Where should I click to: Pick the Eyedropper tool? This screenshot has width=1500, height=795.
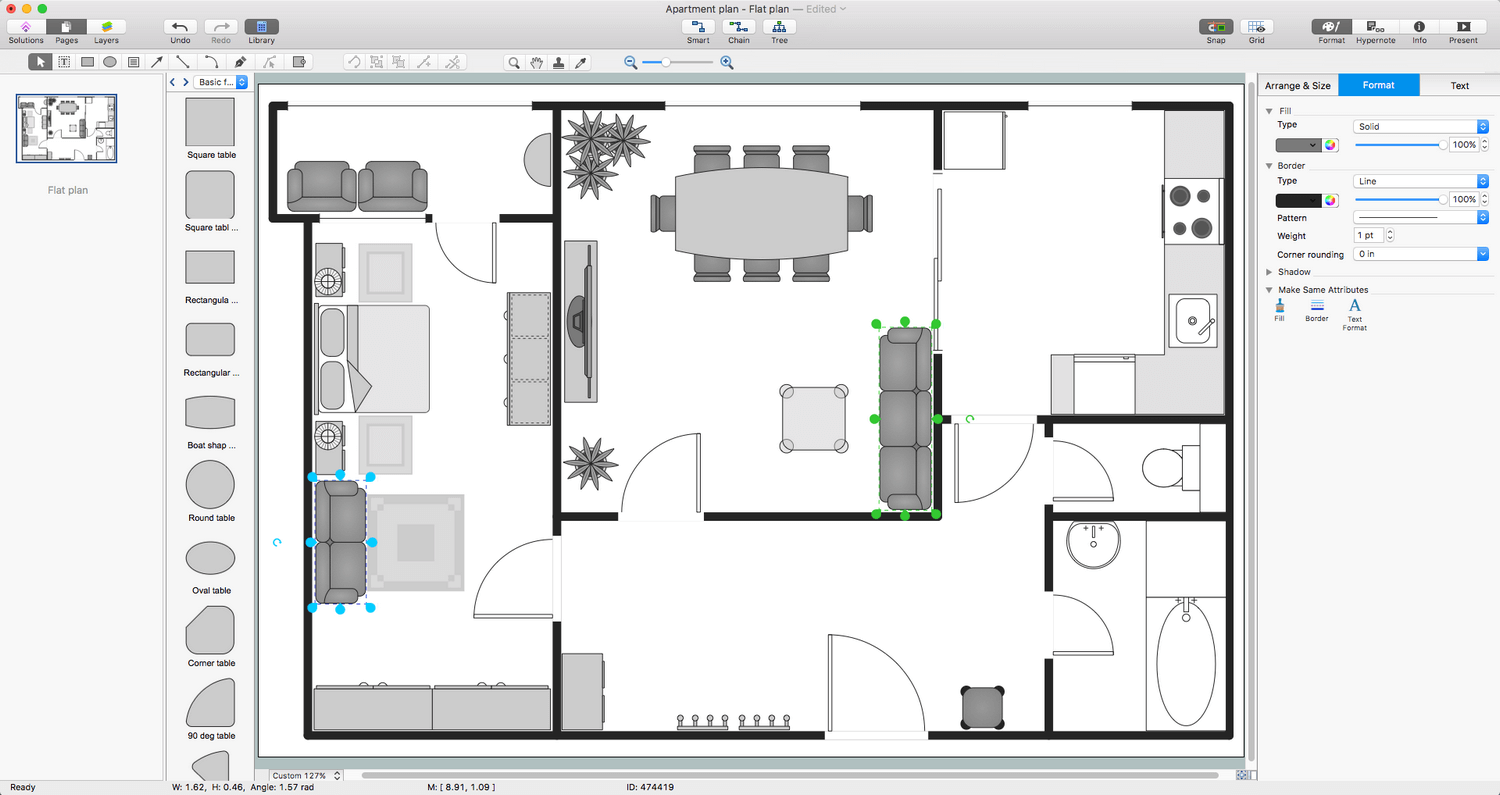581,61
